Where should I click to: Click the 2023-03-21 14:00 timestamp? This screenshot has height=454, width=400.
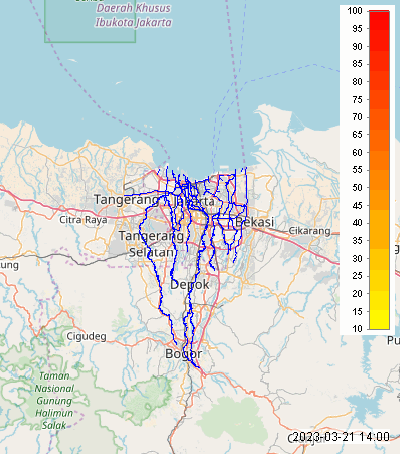(341, 437)
